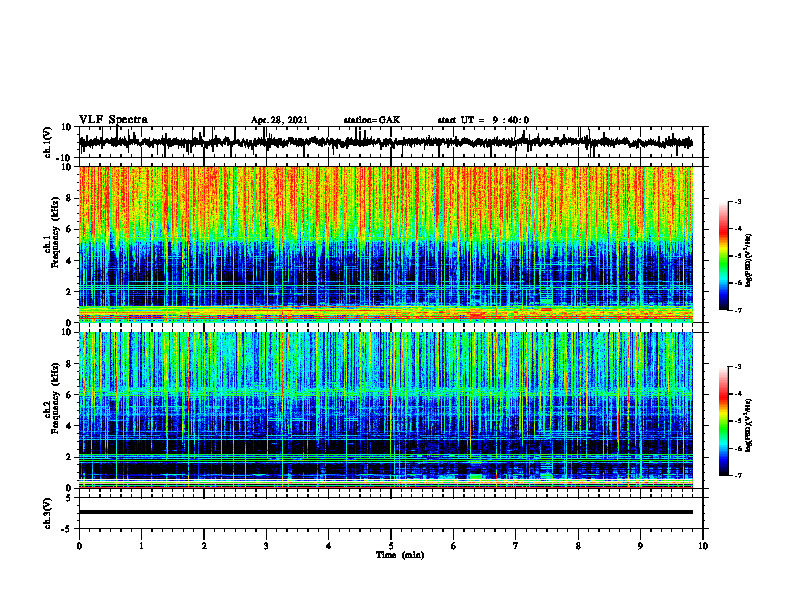Click the "4" tick label on Time axis
792x612 pixels.
[329, 546]
